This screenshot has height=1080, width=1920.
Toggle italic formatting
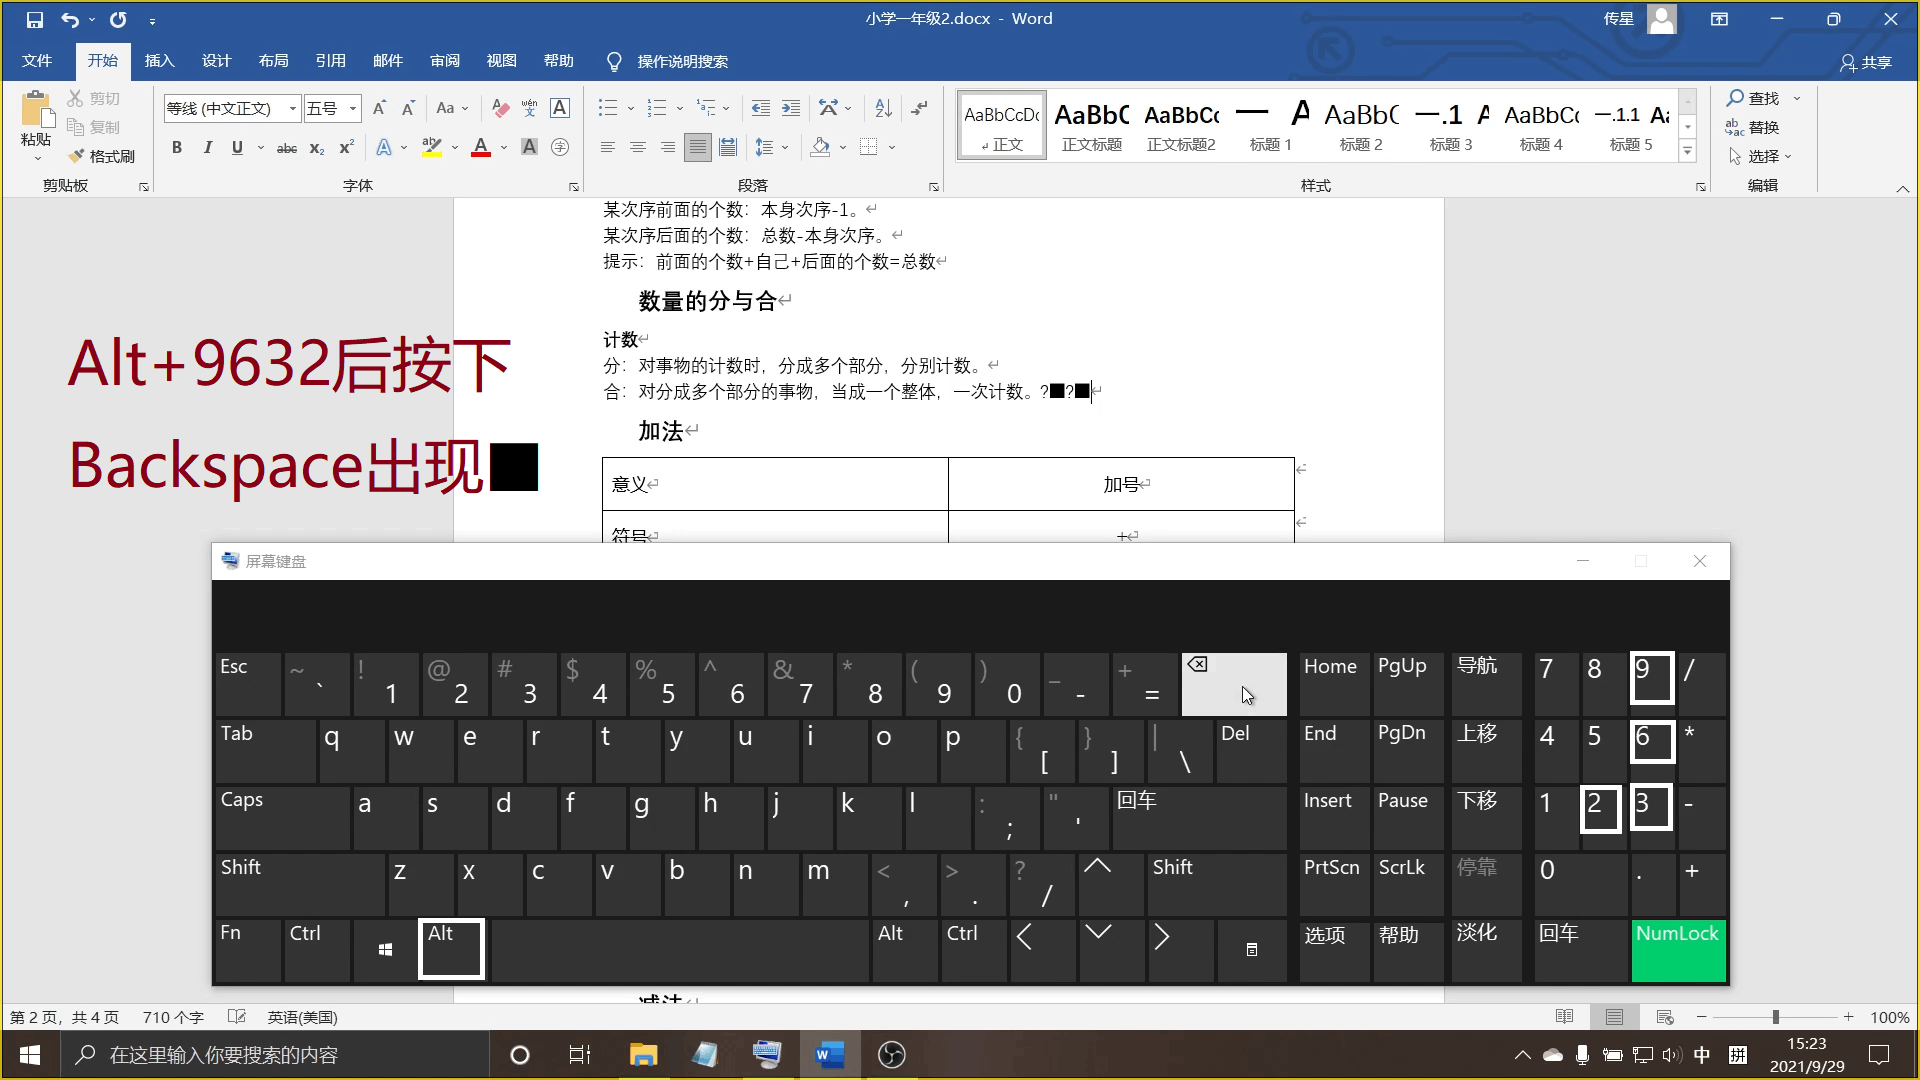pyautogui.click(x=207, y=147)
